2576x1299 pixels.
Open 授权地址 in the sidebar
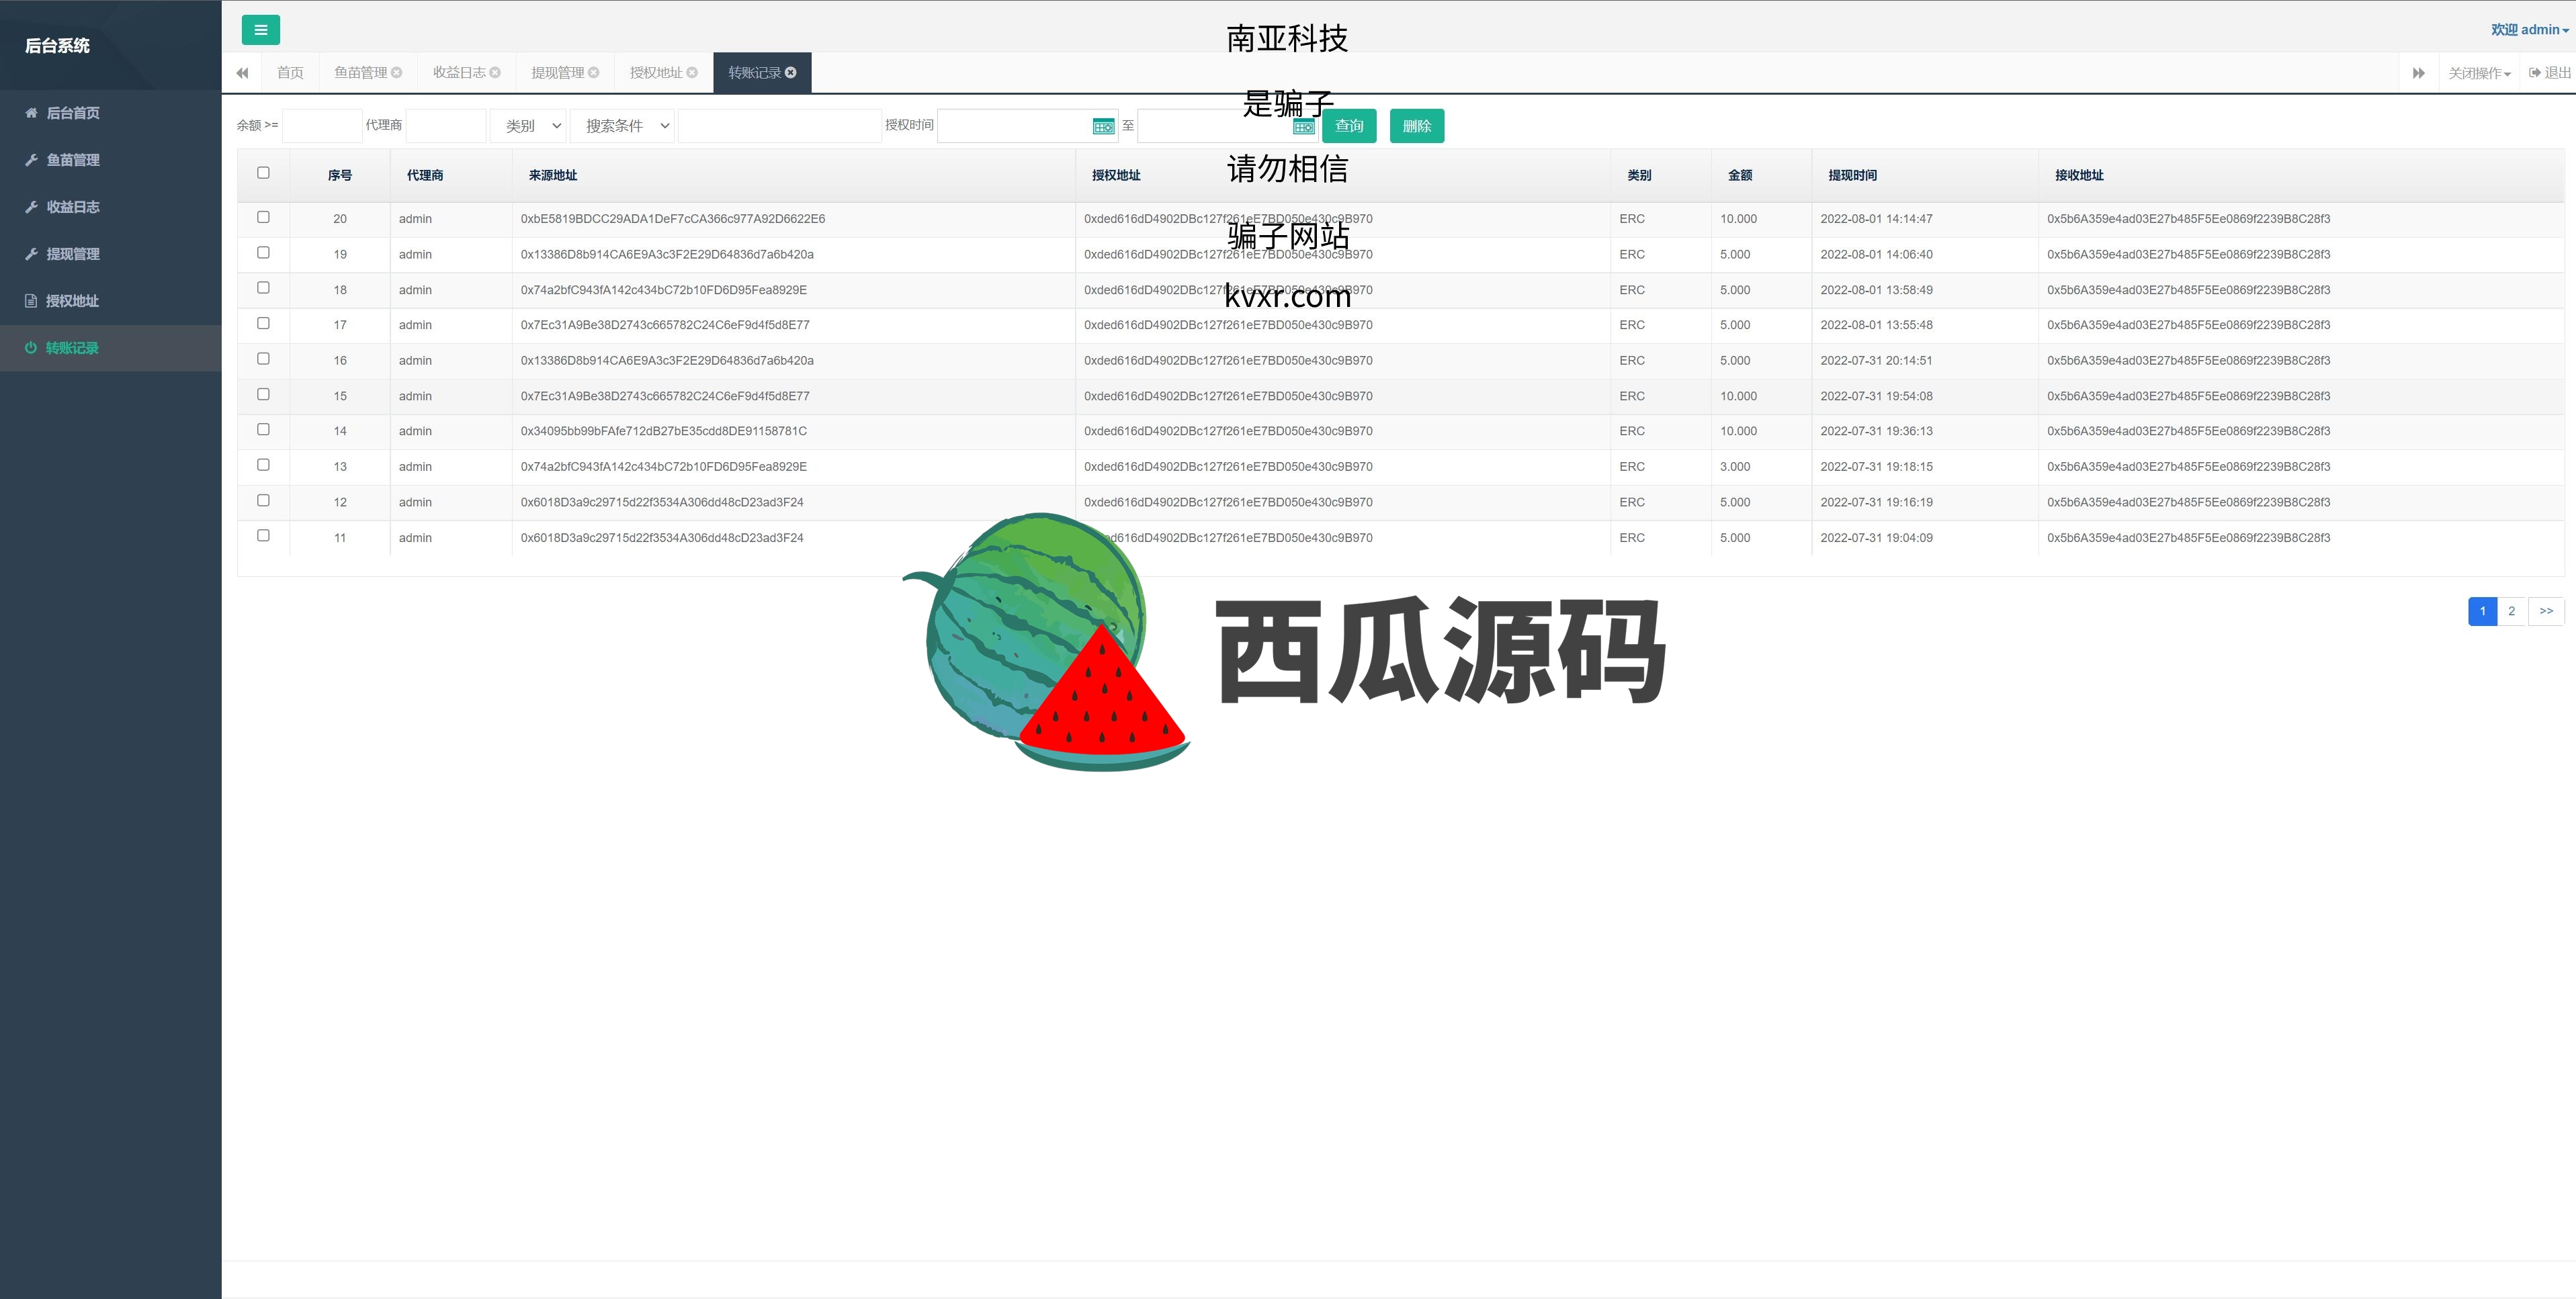110,301
